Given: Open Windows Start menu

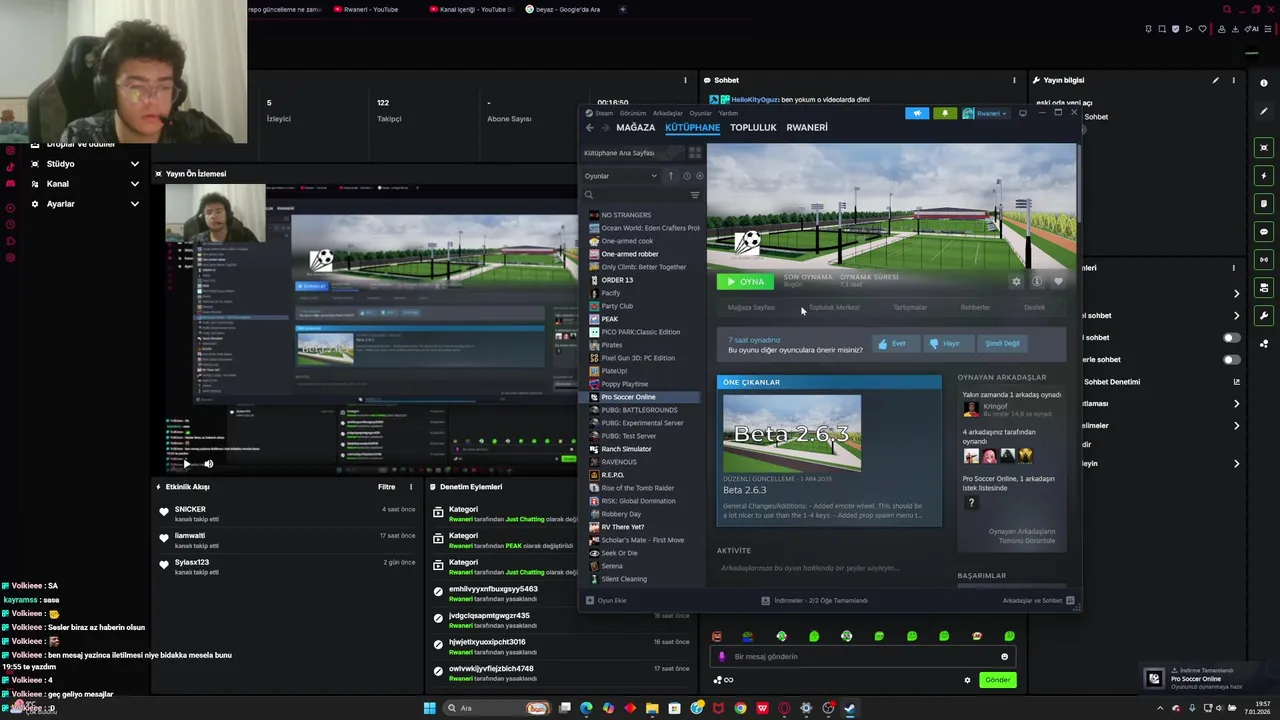Looking at the screenshot, I should click(x=430, y=708).
